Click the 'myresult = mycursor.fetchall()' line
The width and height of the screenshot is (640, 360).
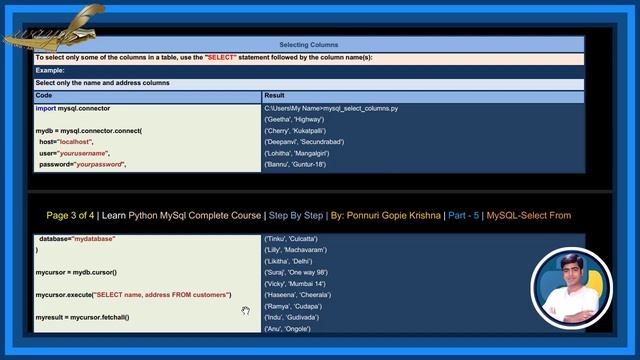point(82,317)
